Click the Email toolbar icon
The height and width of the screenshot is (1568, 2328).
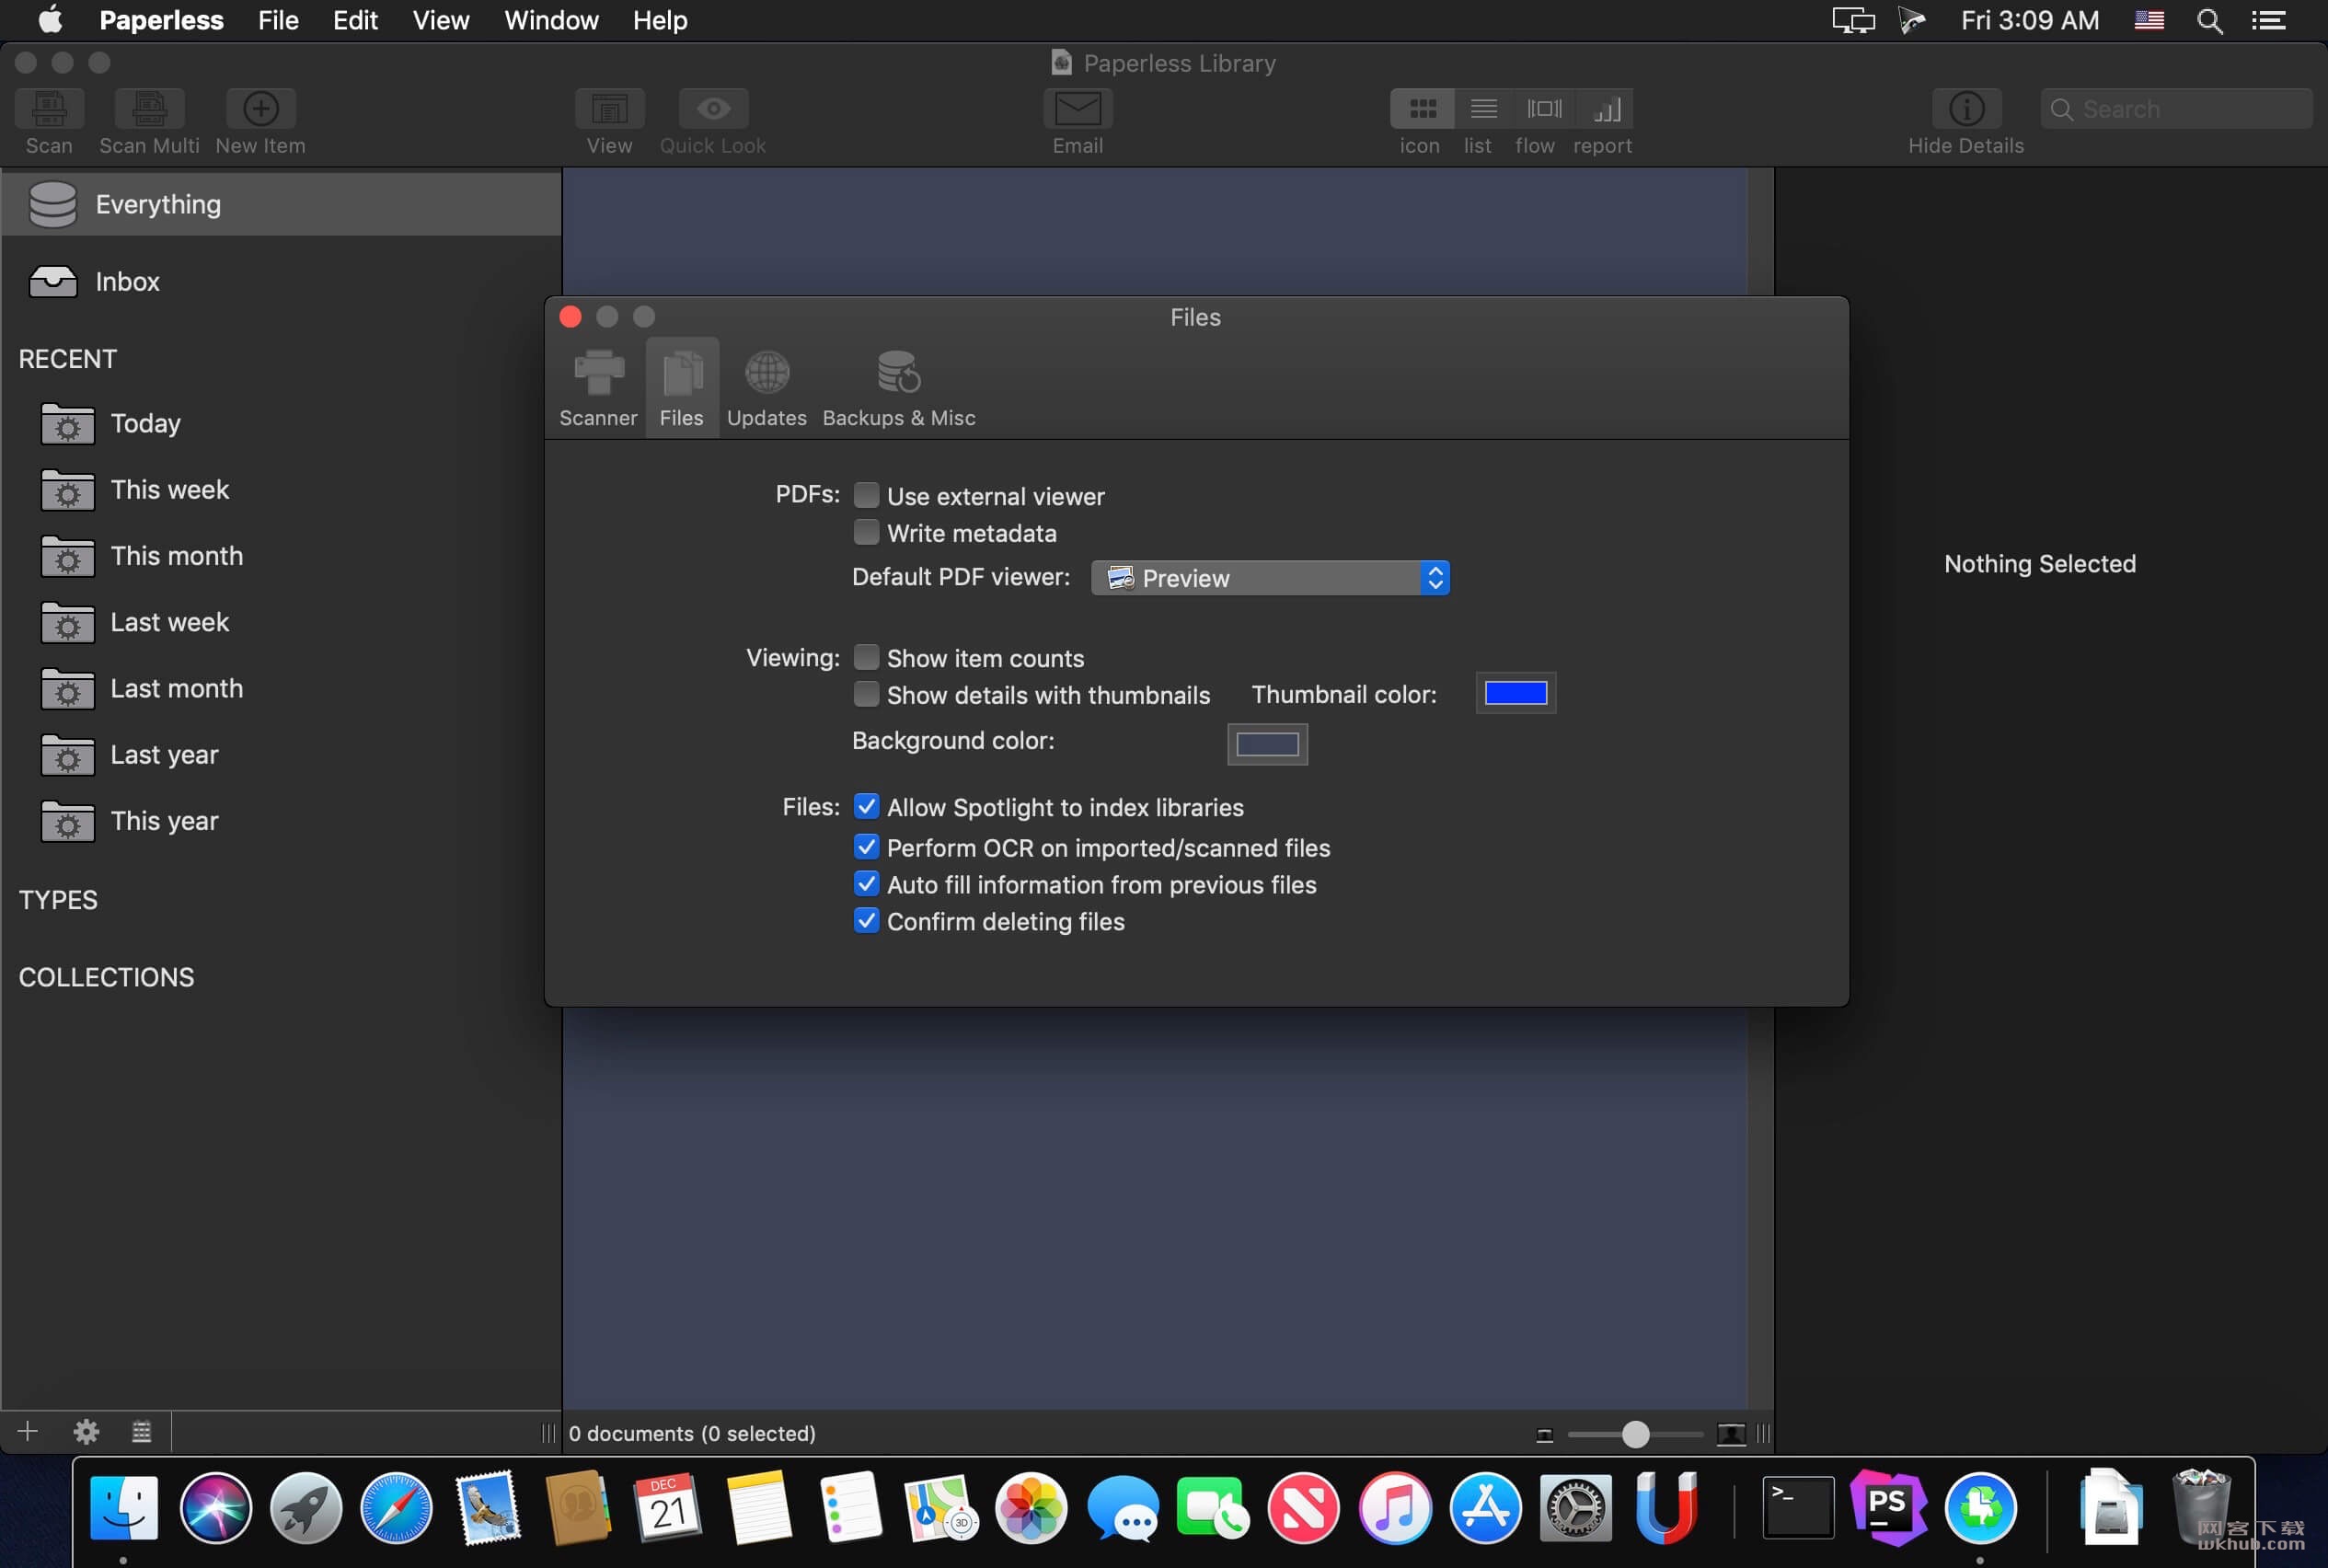(1077, 109)
